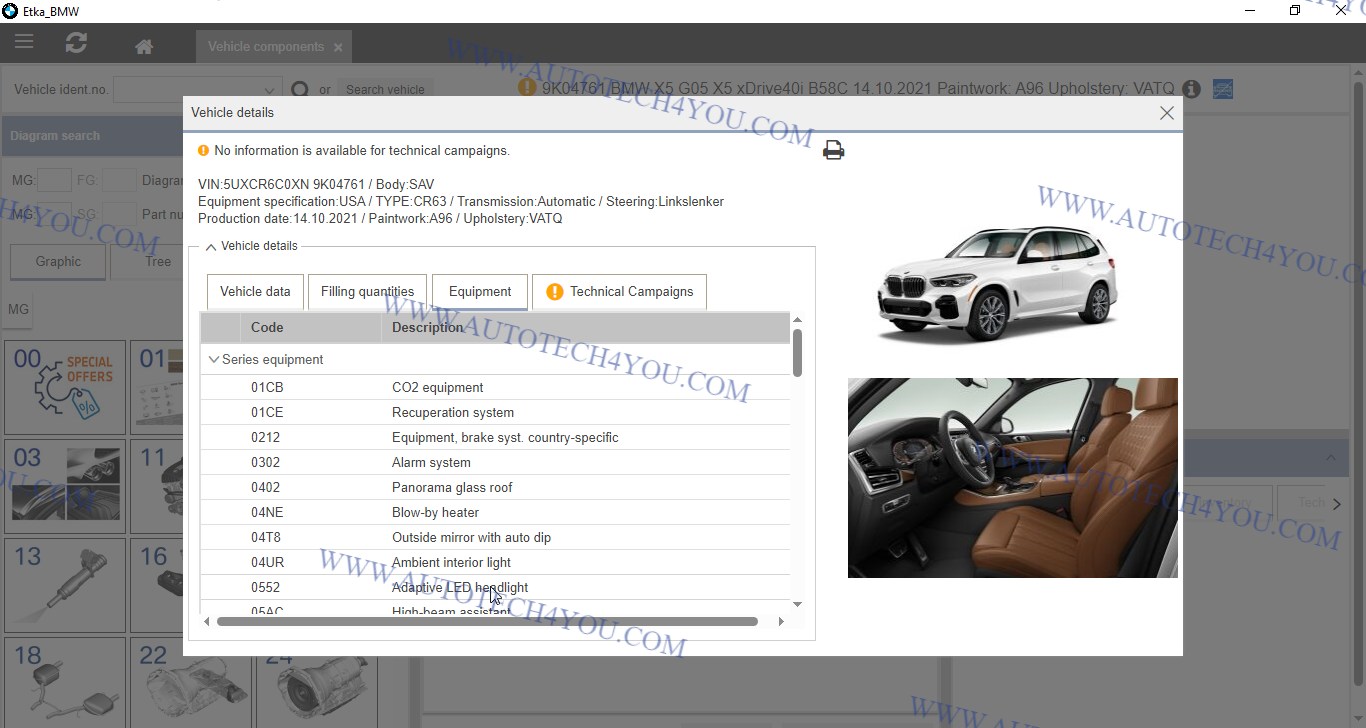Collapse the Series equipment group
This screenshot has height=728, width=1366.
(213, 360)
